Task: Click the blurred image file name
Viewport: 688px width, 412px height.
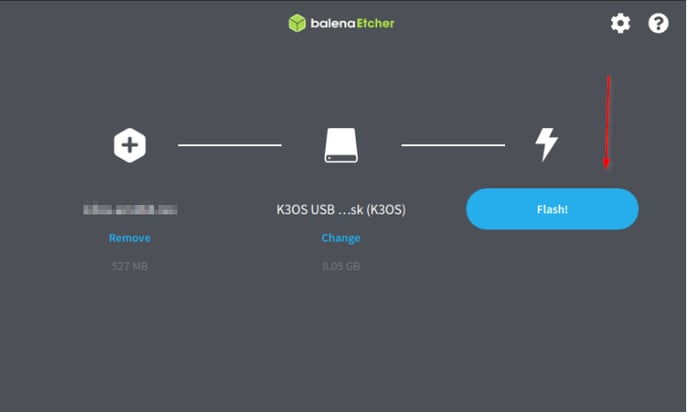Action: pyautogui.click(x=130, y=209)
